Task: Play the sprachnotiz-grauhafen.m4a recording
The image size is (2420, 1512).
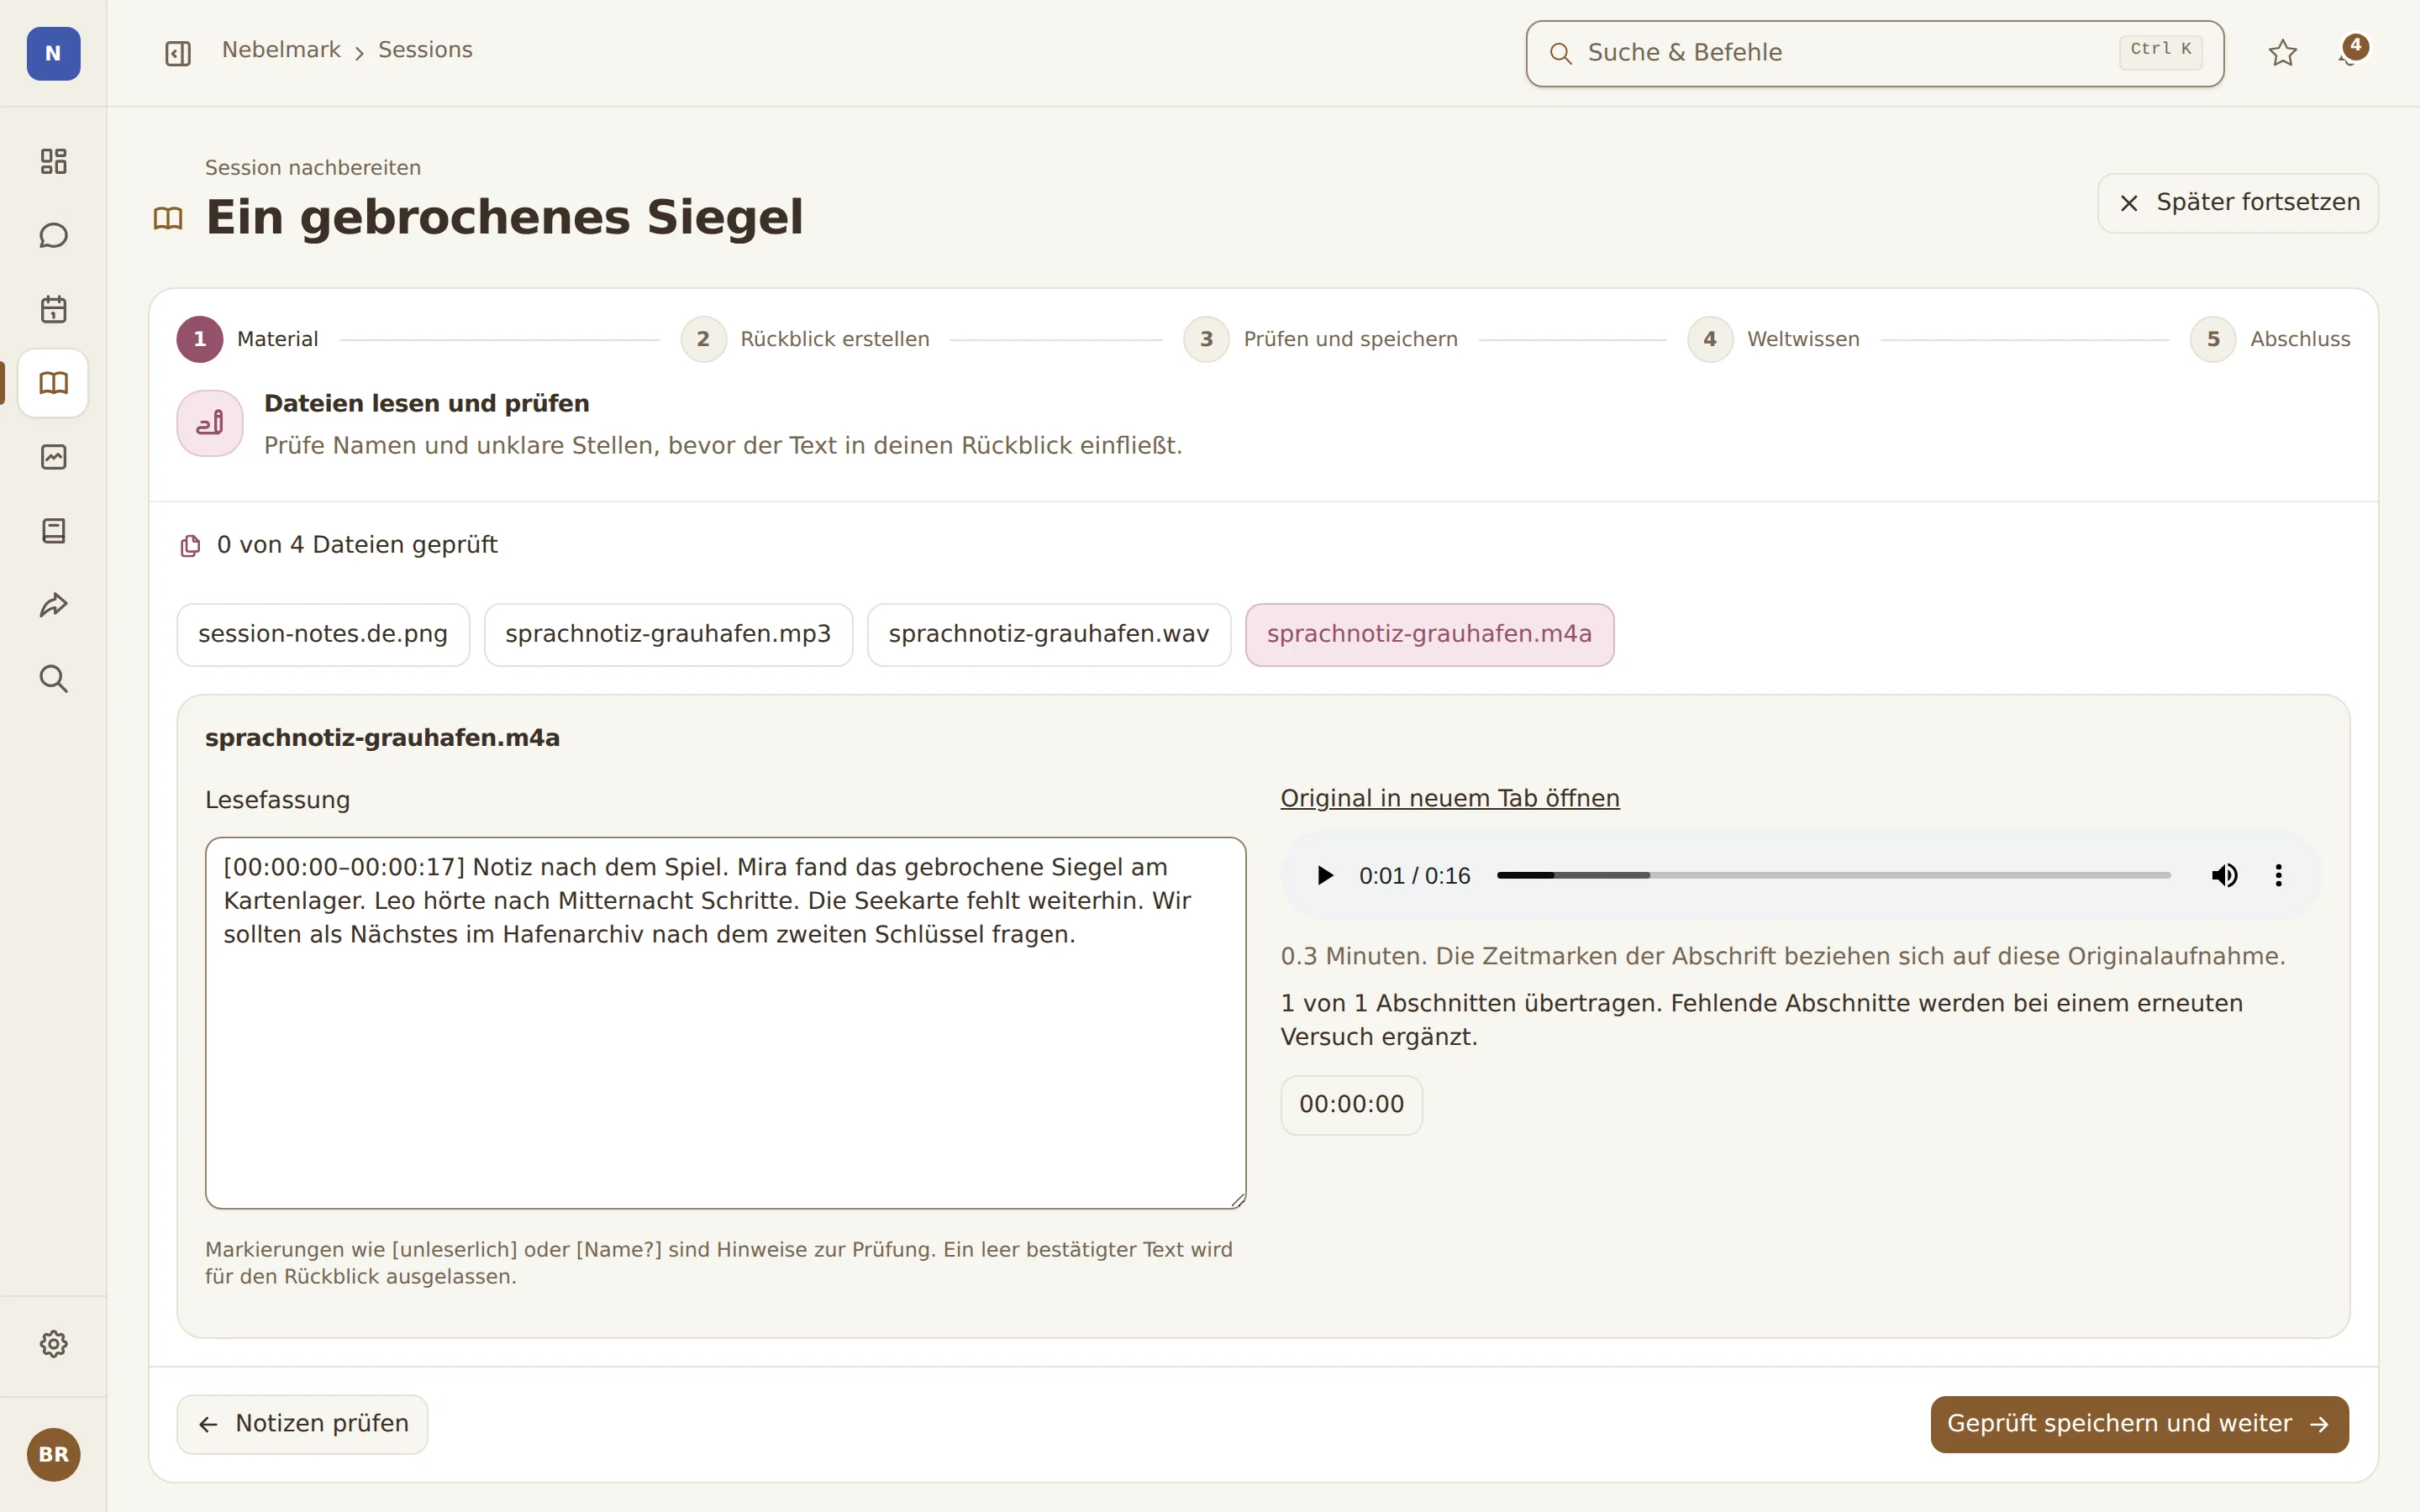Action: click(1325, 876)
